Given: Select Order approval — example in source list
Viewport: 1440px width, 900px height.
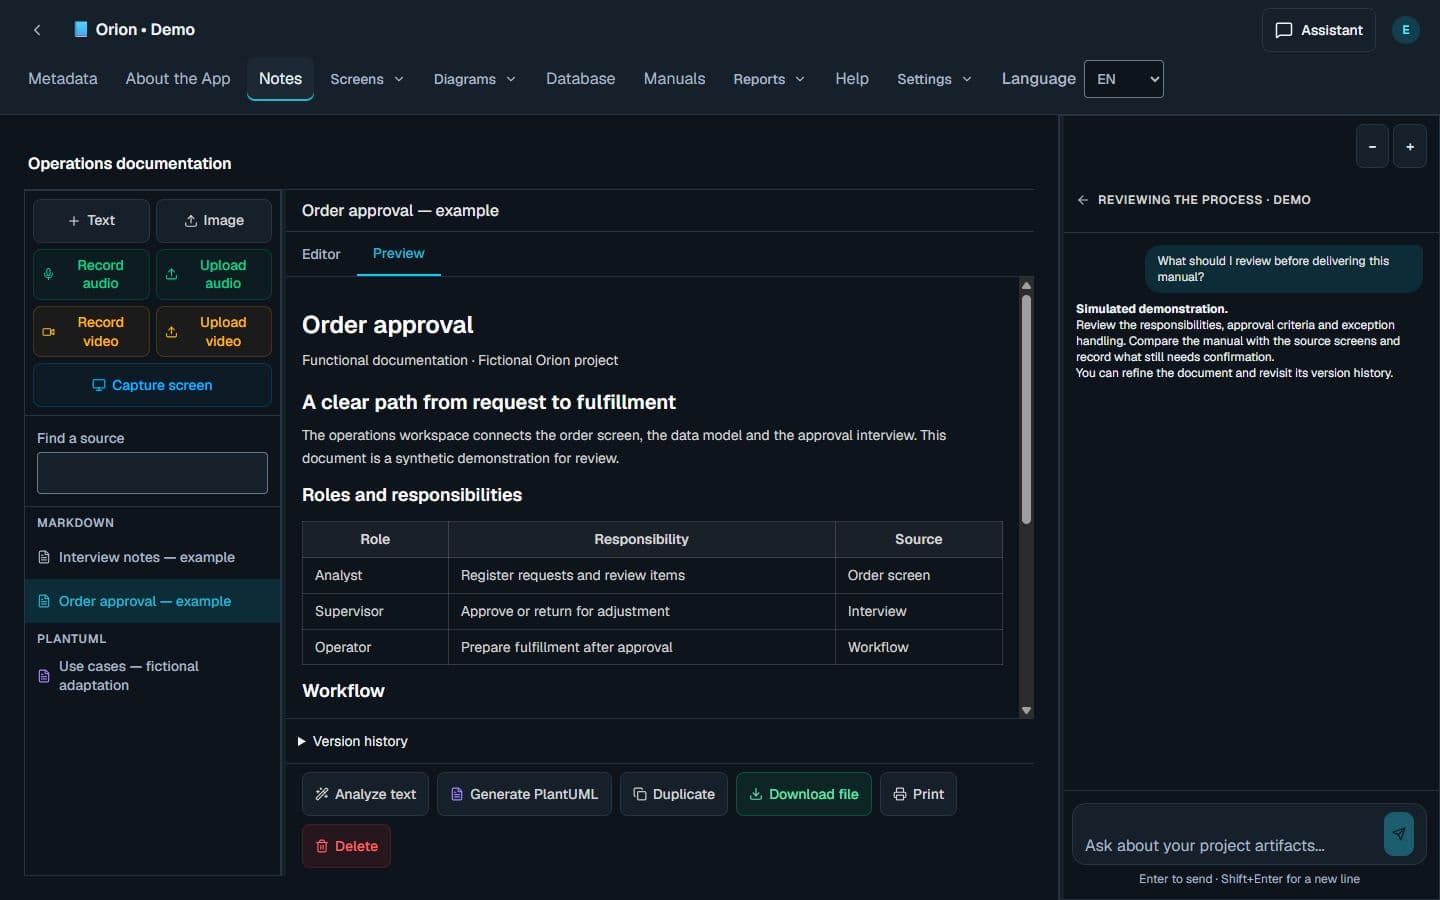Looking at the screenshot, I should click(152, 601).
